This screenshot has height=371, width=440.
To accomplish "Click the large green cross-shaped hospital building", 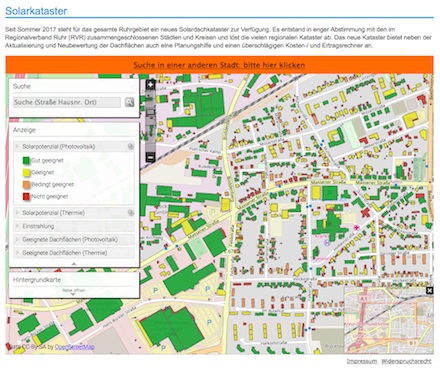I will (330, 226).
